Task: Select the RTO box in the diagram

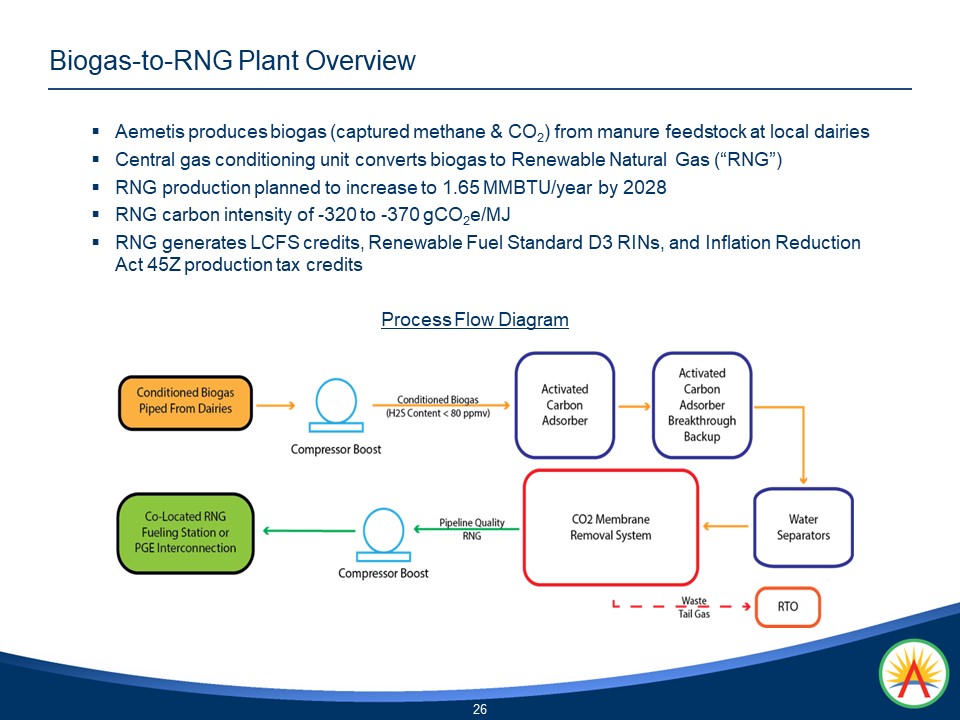Action: click(x=787, y=606)
